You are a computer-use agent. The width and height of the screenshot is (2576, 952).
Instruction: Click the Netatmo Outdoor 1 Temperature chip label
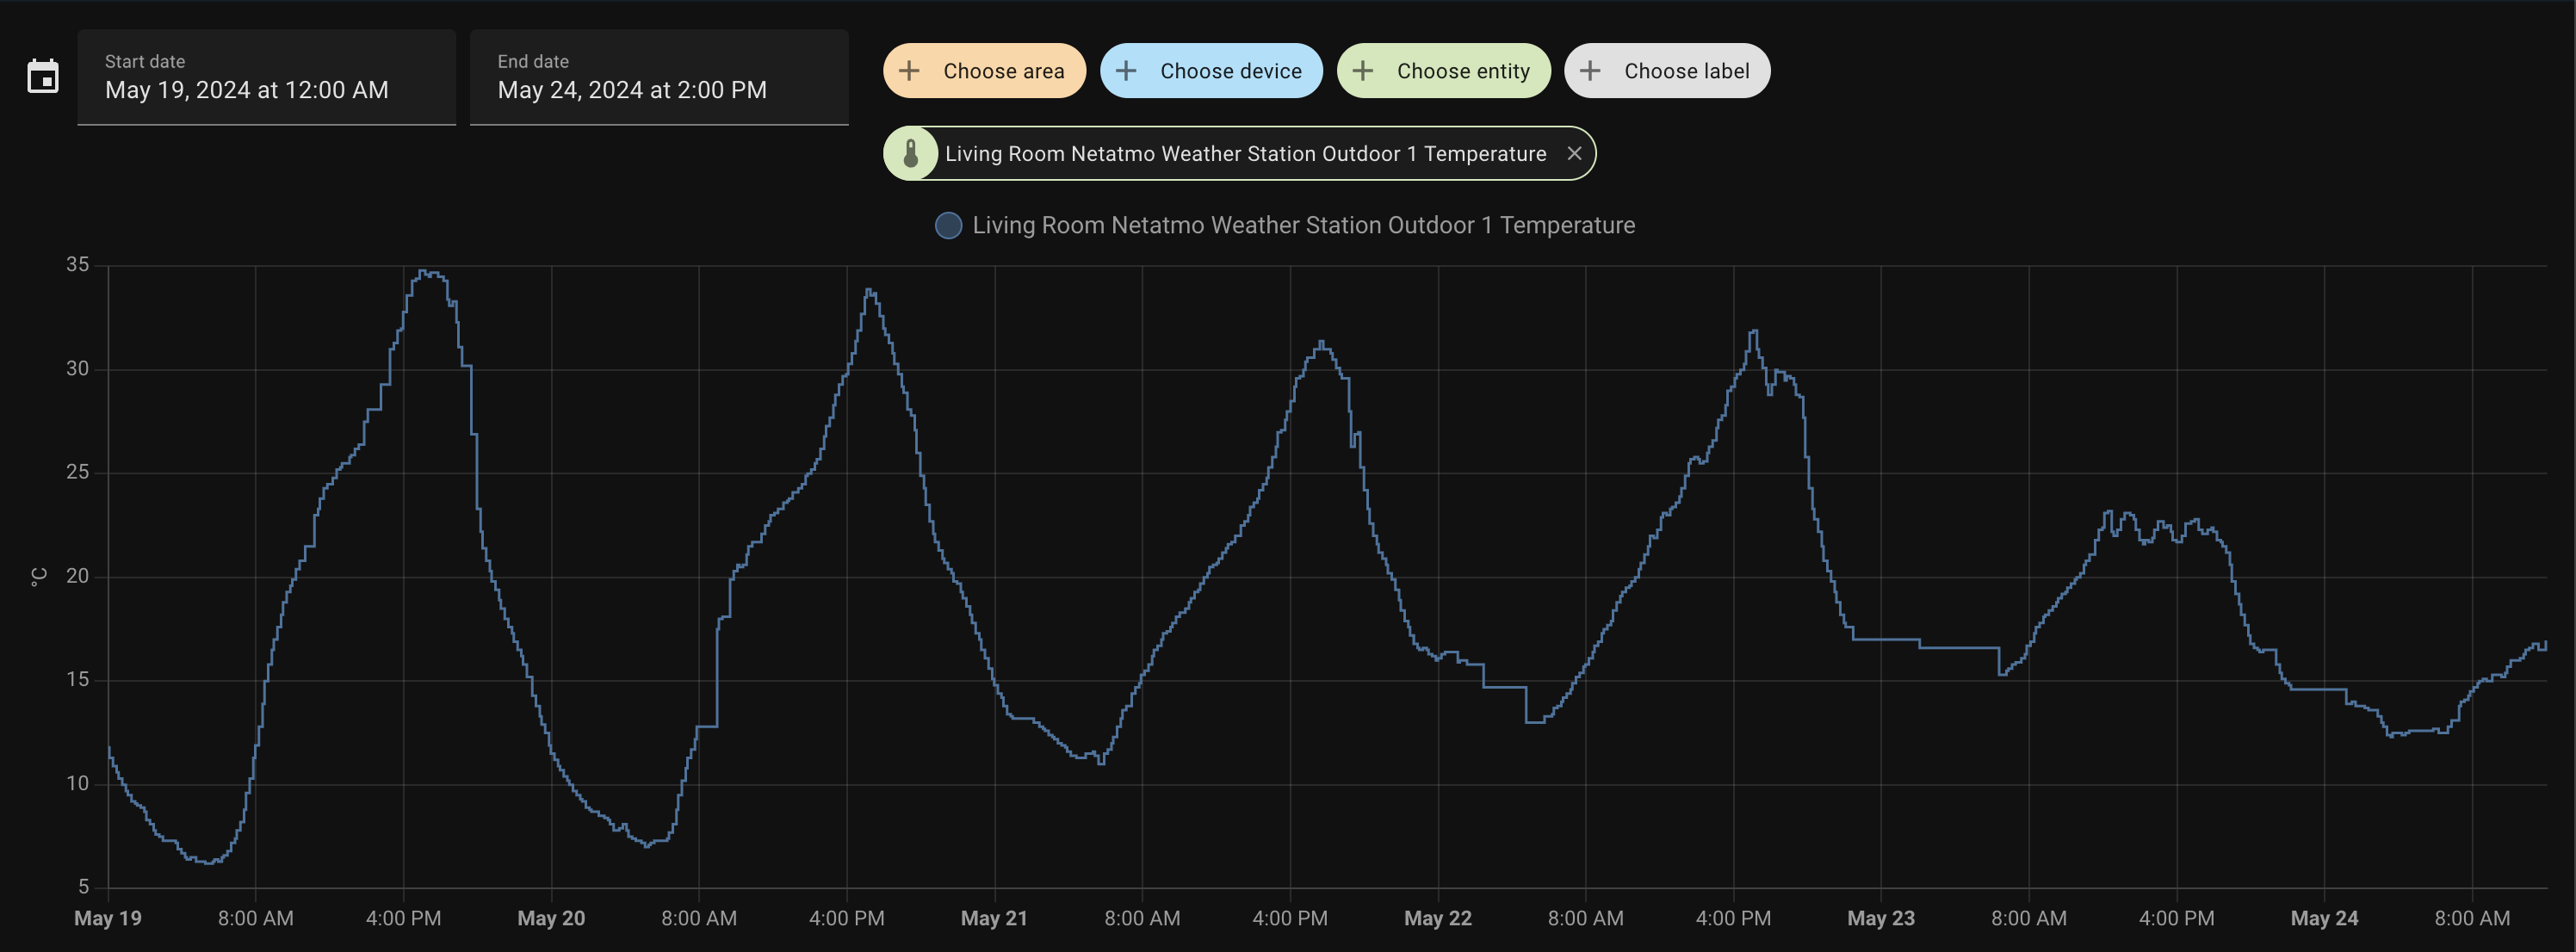1245,154
